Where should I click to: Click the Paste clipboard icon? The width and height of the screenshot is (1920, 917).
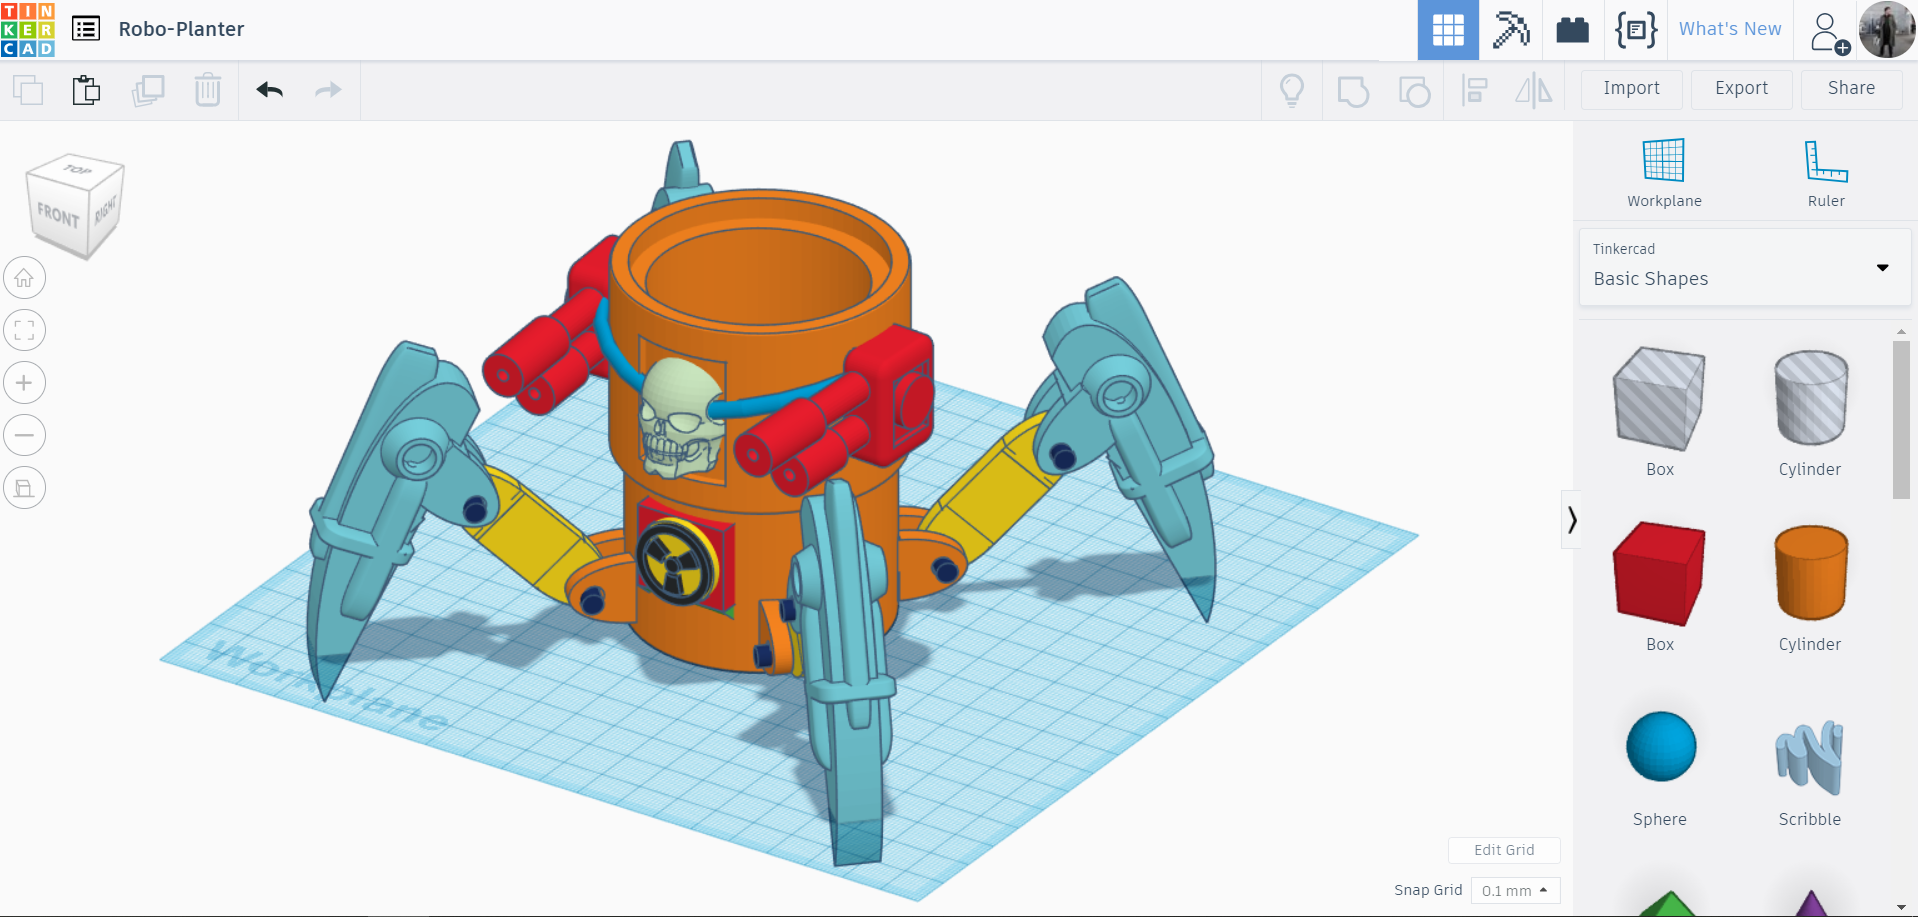click(x=87, y=90)
